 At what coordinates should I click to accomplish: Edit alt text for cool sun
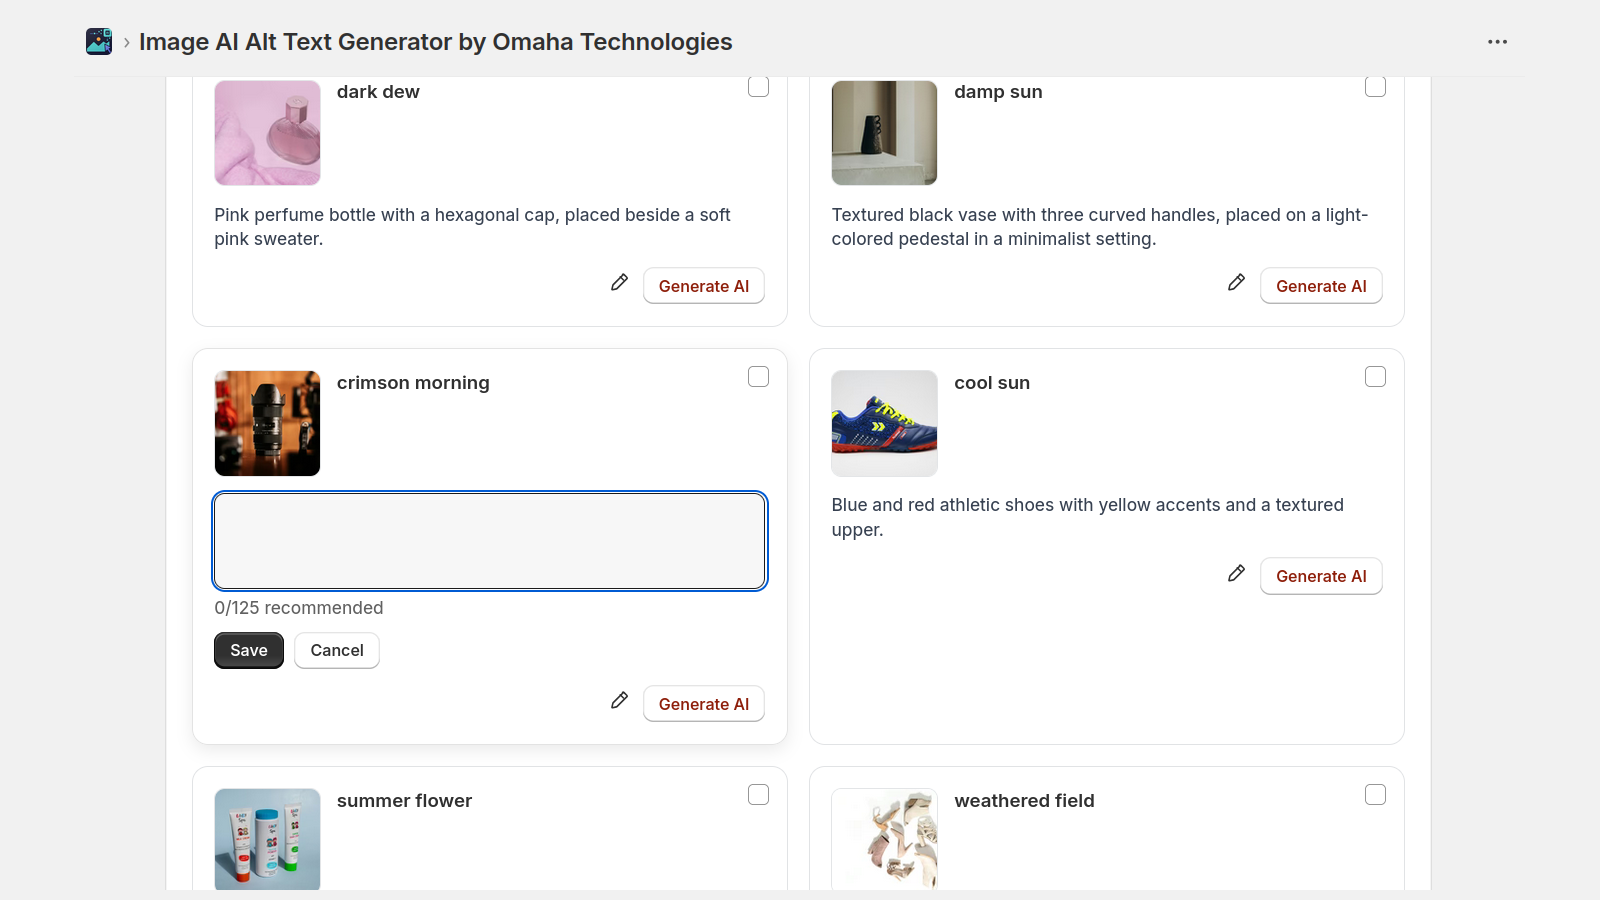click(1237, 573)
